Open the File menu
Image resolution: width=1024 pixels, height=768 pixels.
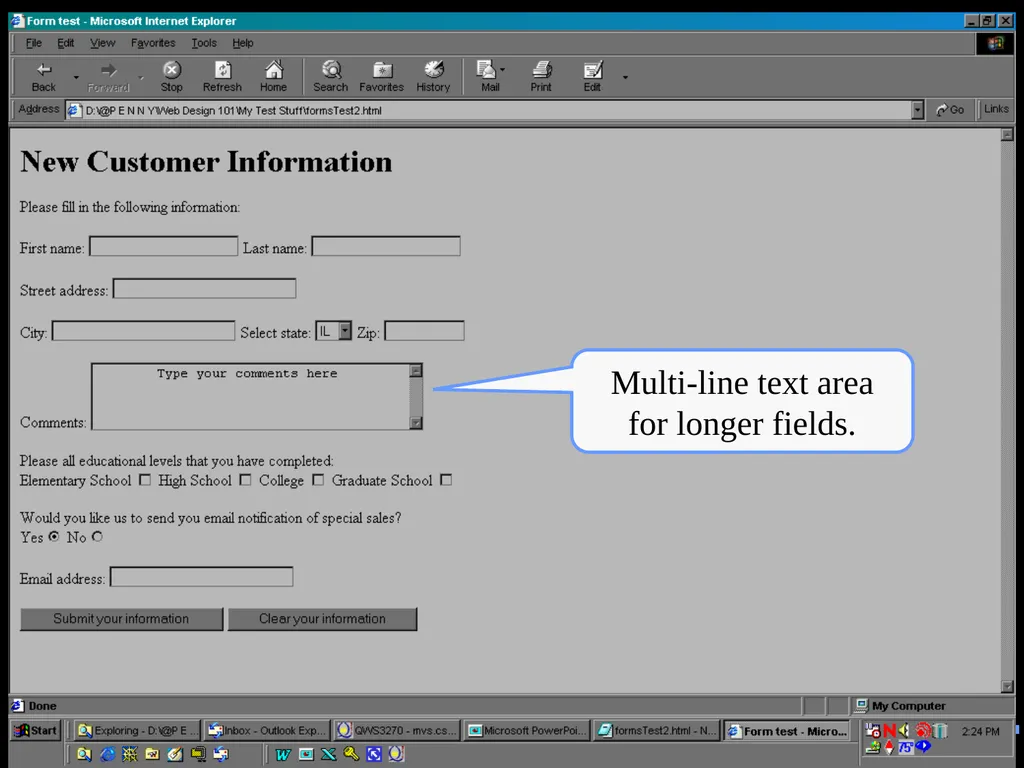click(34, 43)
